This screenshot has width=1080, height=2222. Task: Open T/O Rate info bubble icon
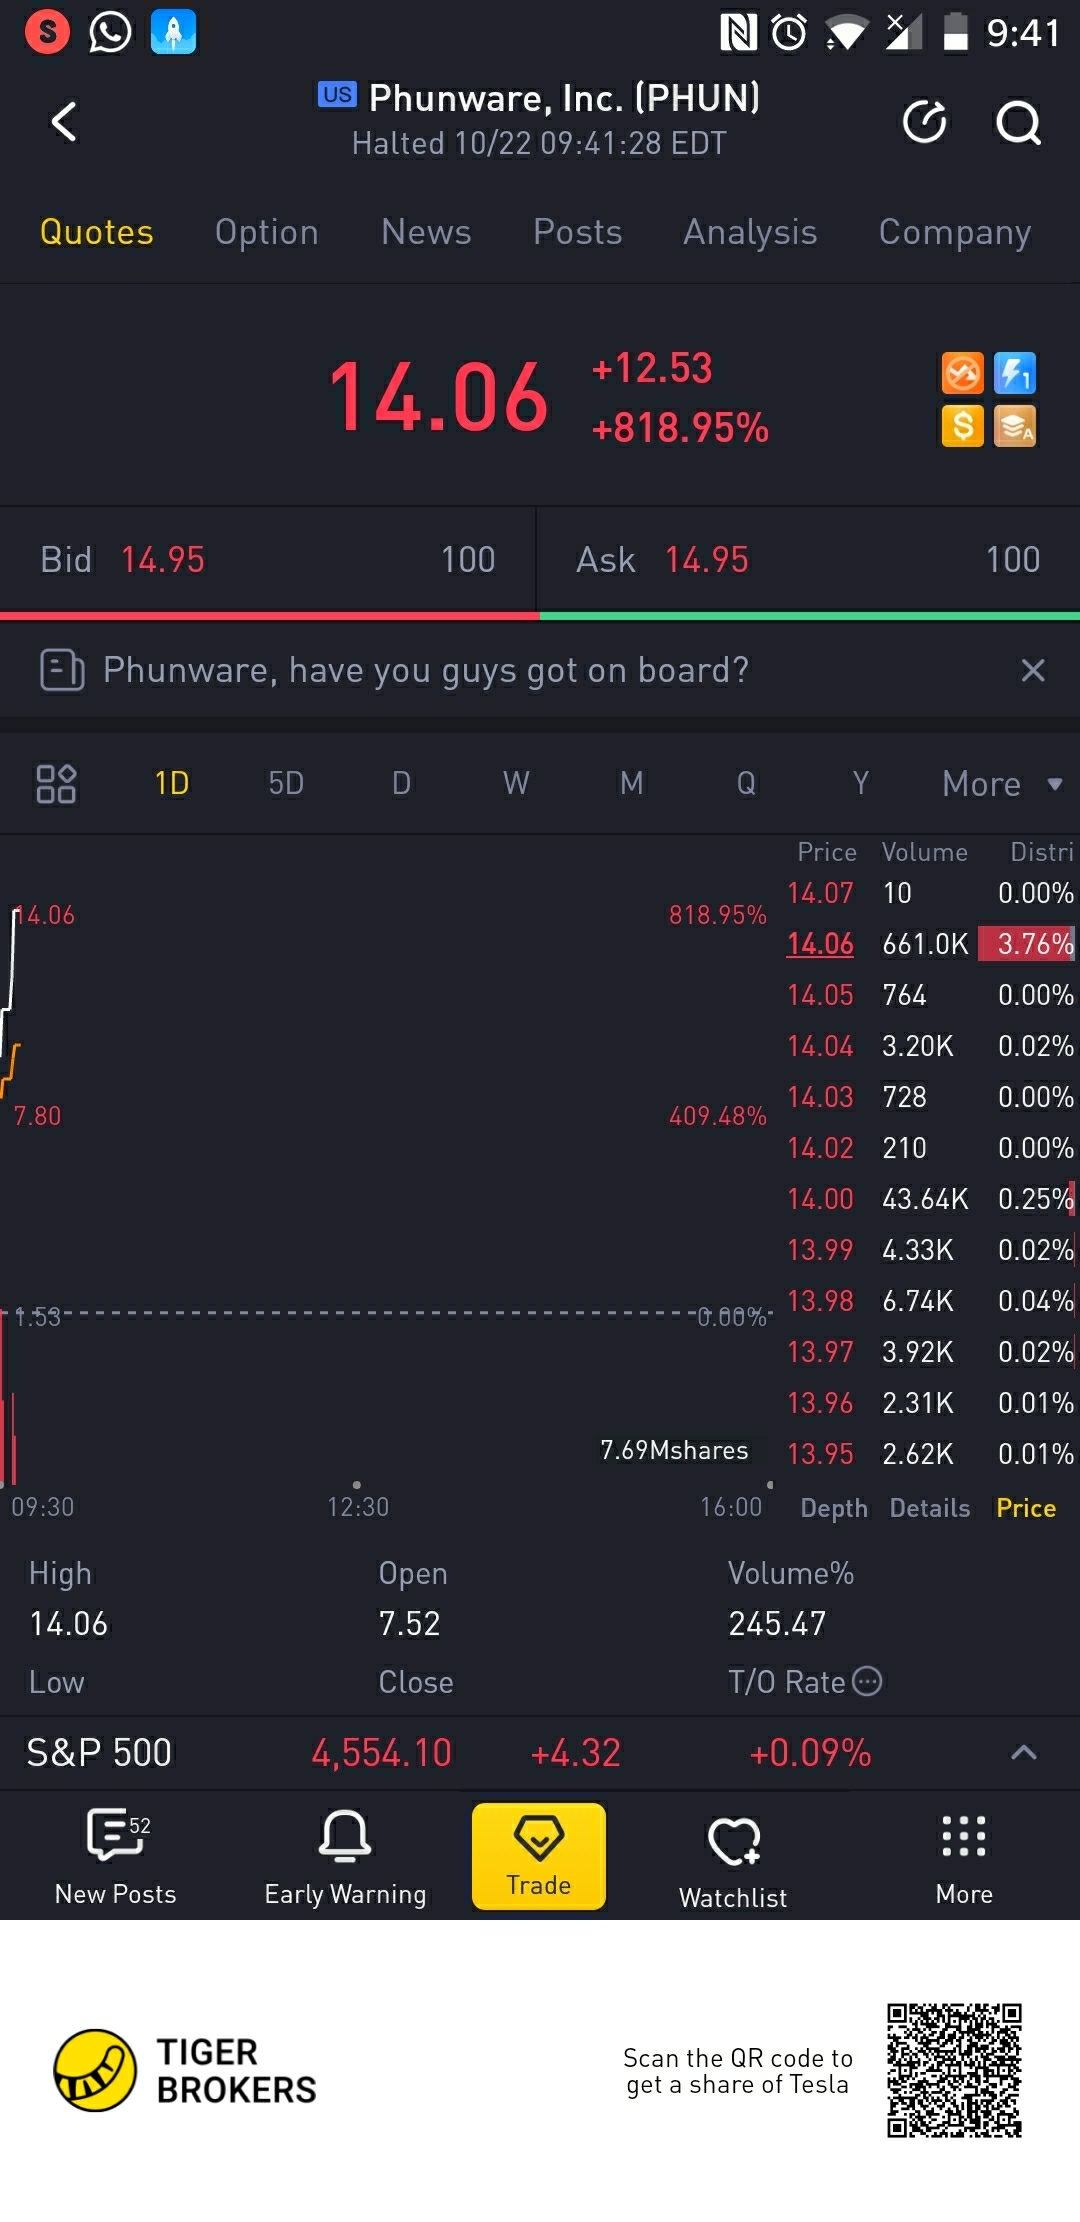[867, 1681]
